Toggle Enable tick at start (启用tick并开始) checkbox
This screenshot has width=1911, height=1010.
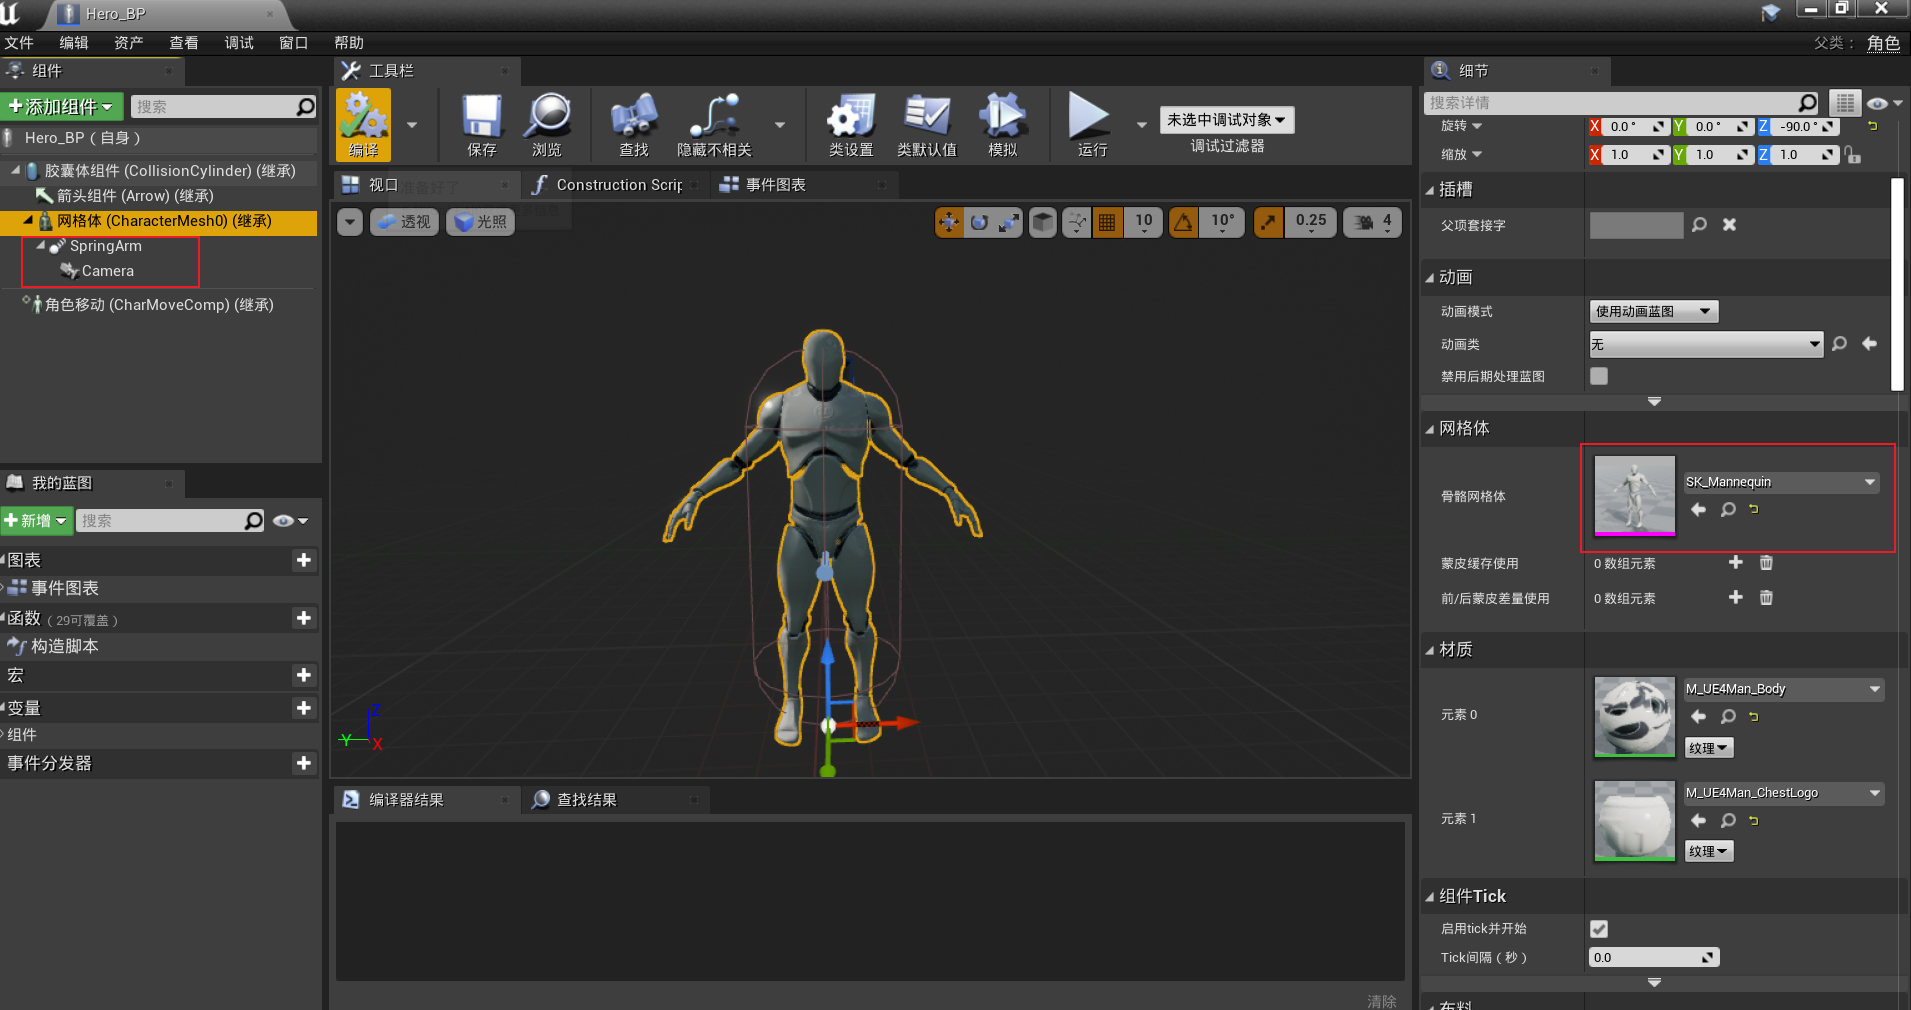click(1599, 929)
